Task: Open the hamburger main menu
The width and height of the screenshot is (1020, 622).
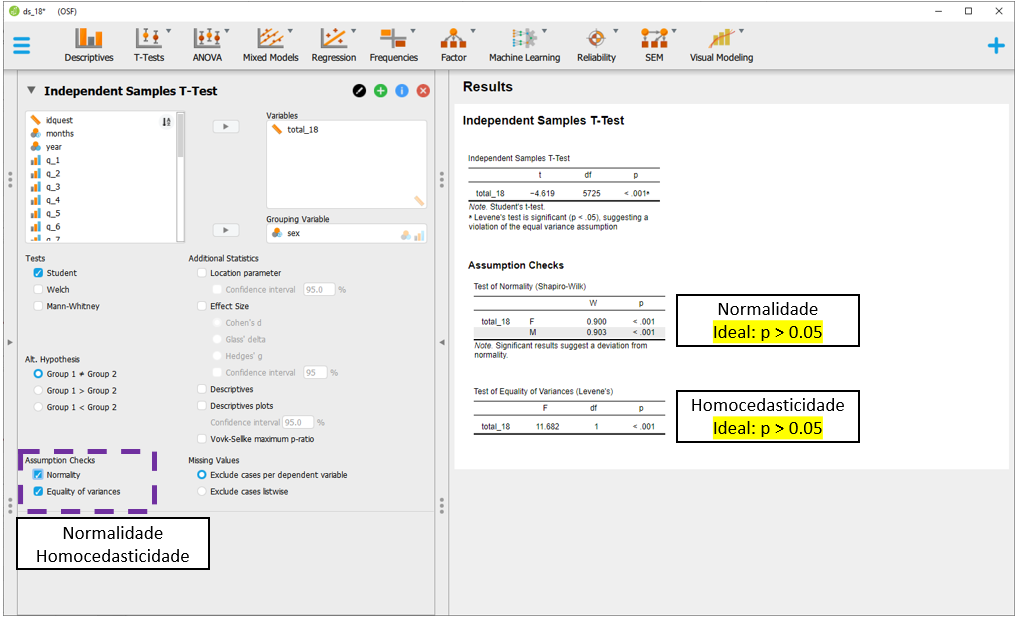Action: pos(21,45)
